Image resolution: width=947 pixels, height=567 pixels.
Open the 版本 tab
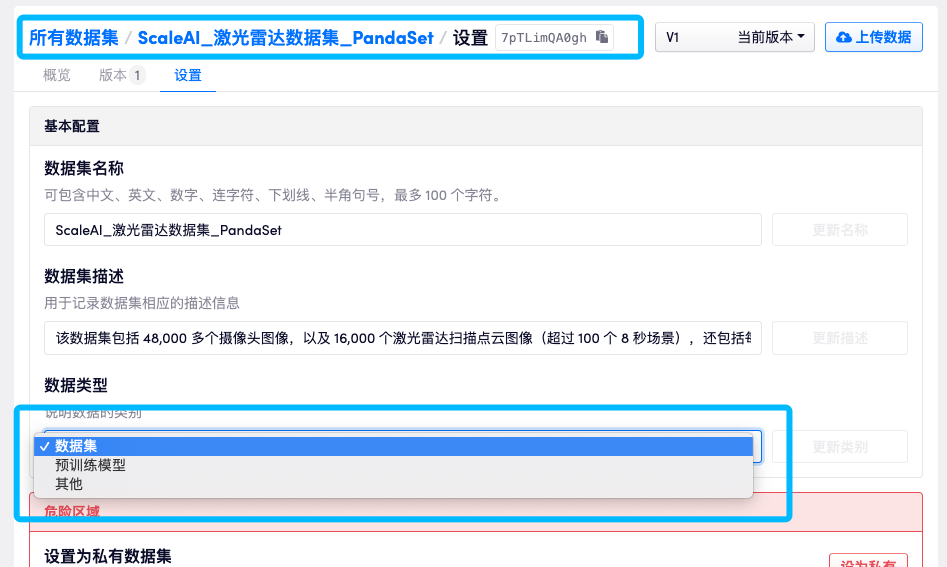pos(122,75)
